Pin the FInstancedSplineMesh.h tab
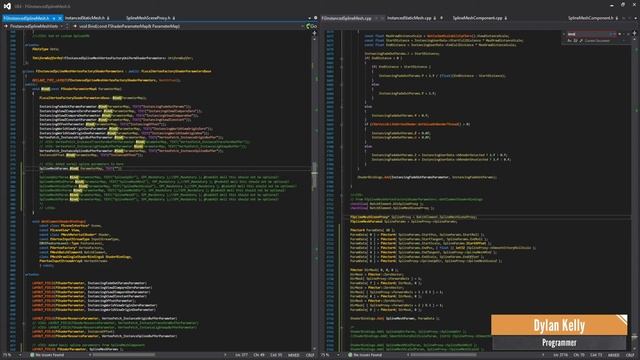The width and height of the screenshot is (640, 360). (54, 18)
